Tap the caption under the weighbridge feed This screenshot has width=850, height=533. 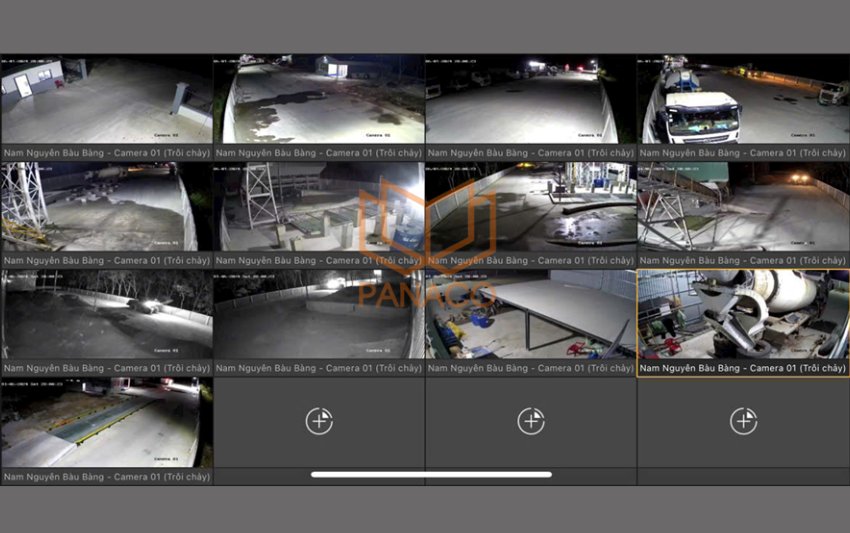pyautogui.click(x=106, y=477)
